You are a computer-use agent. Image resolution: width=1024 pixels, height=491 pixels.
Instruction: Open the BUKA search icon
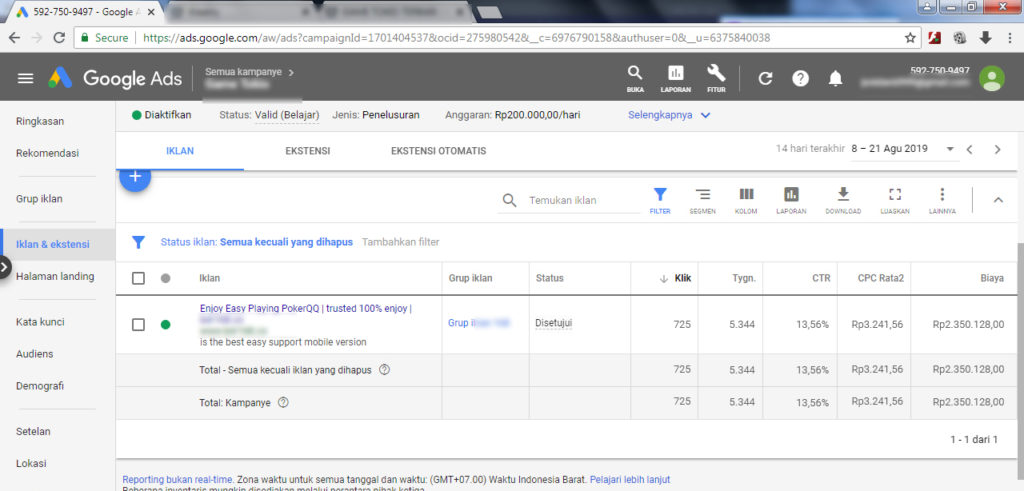point(635,78)
